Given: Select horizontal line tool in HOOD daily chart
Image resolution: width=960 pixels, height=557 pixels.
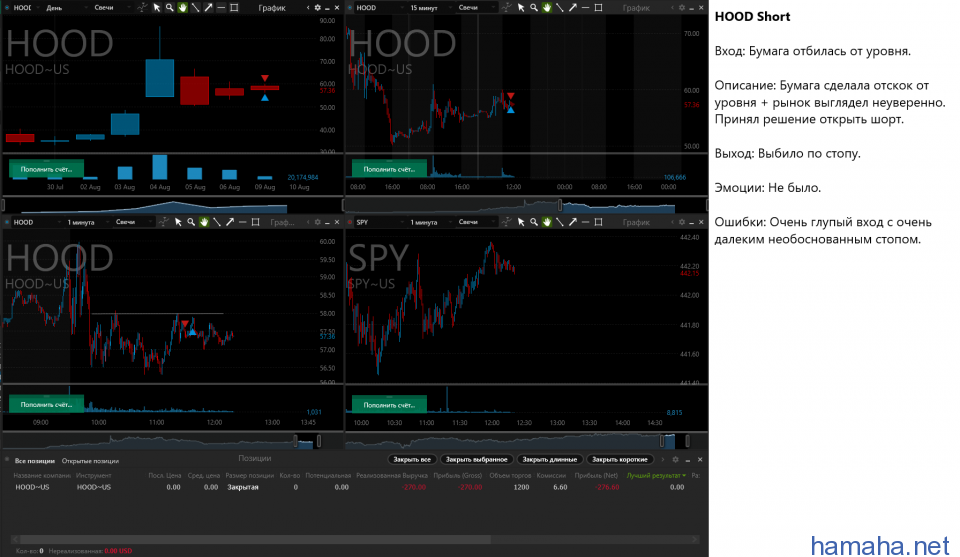Looking at the screenshot, I should 221,8.
